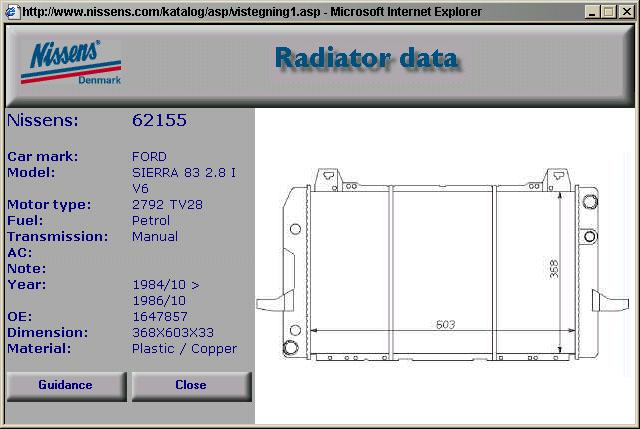This screenshot has width=640, height=429.
Task: Click the 603 width measurement in drawing
Action: click(x=445, y=325)
